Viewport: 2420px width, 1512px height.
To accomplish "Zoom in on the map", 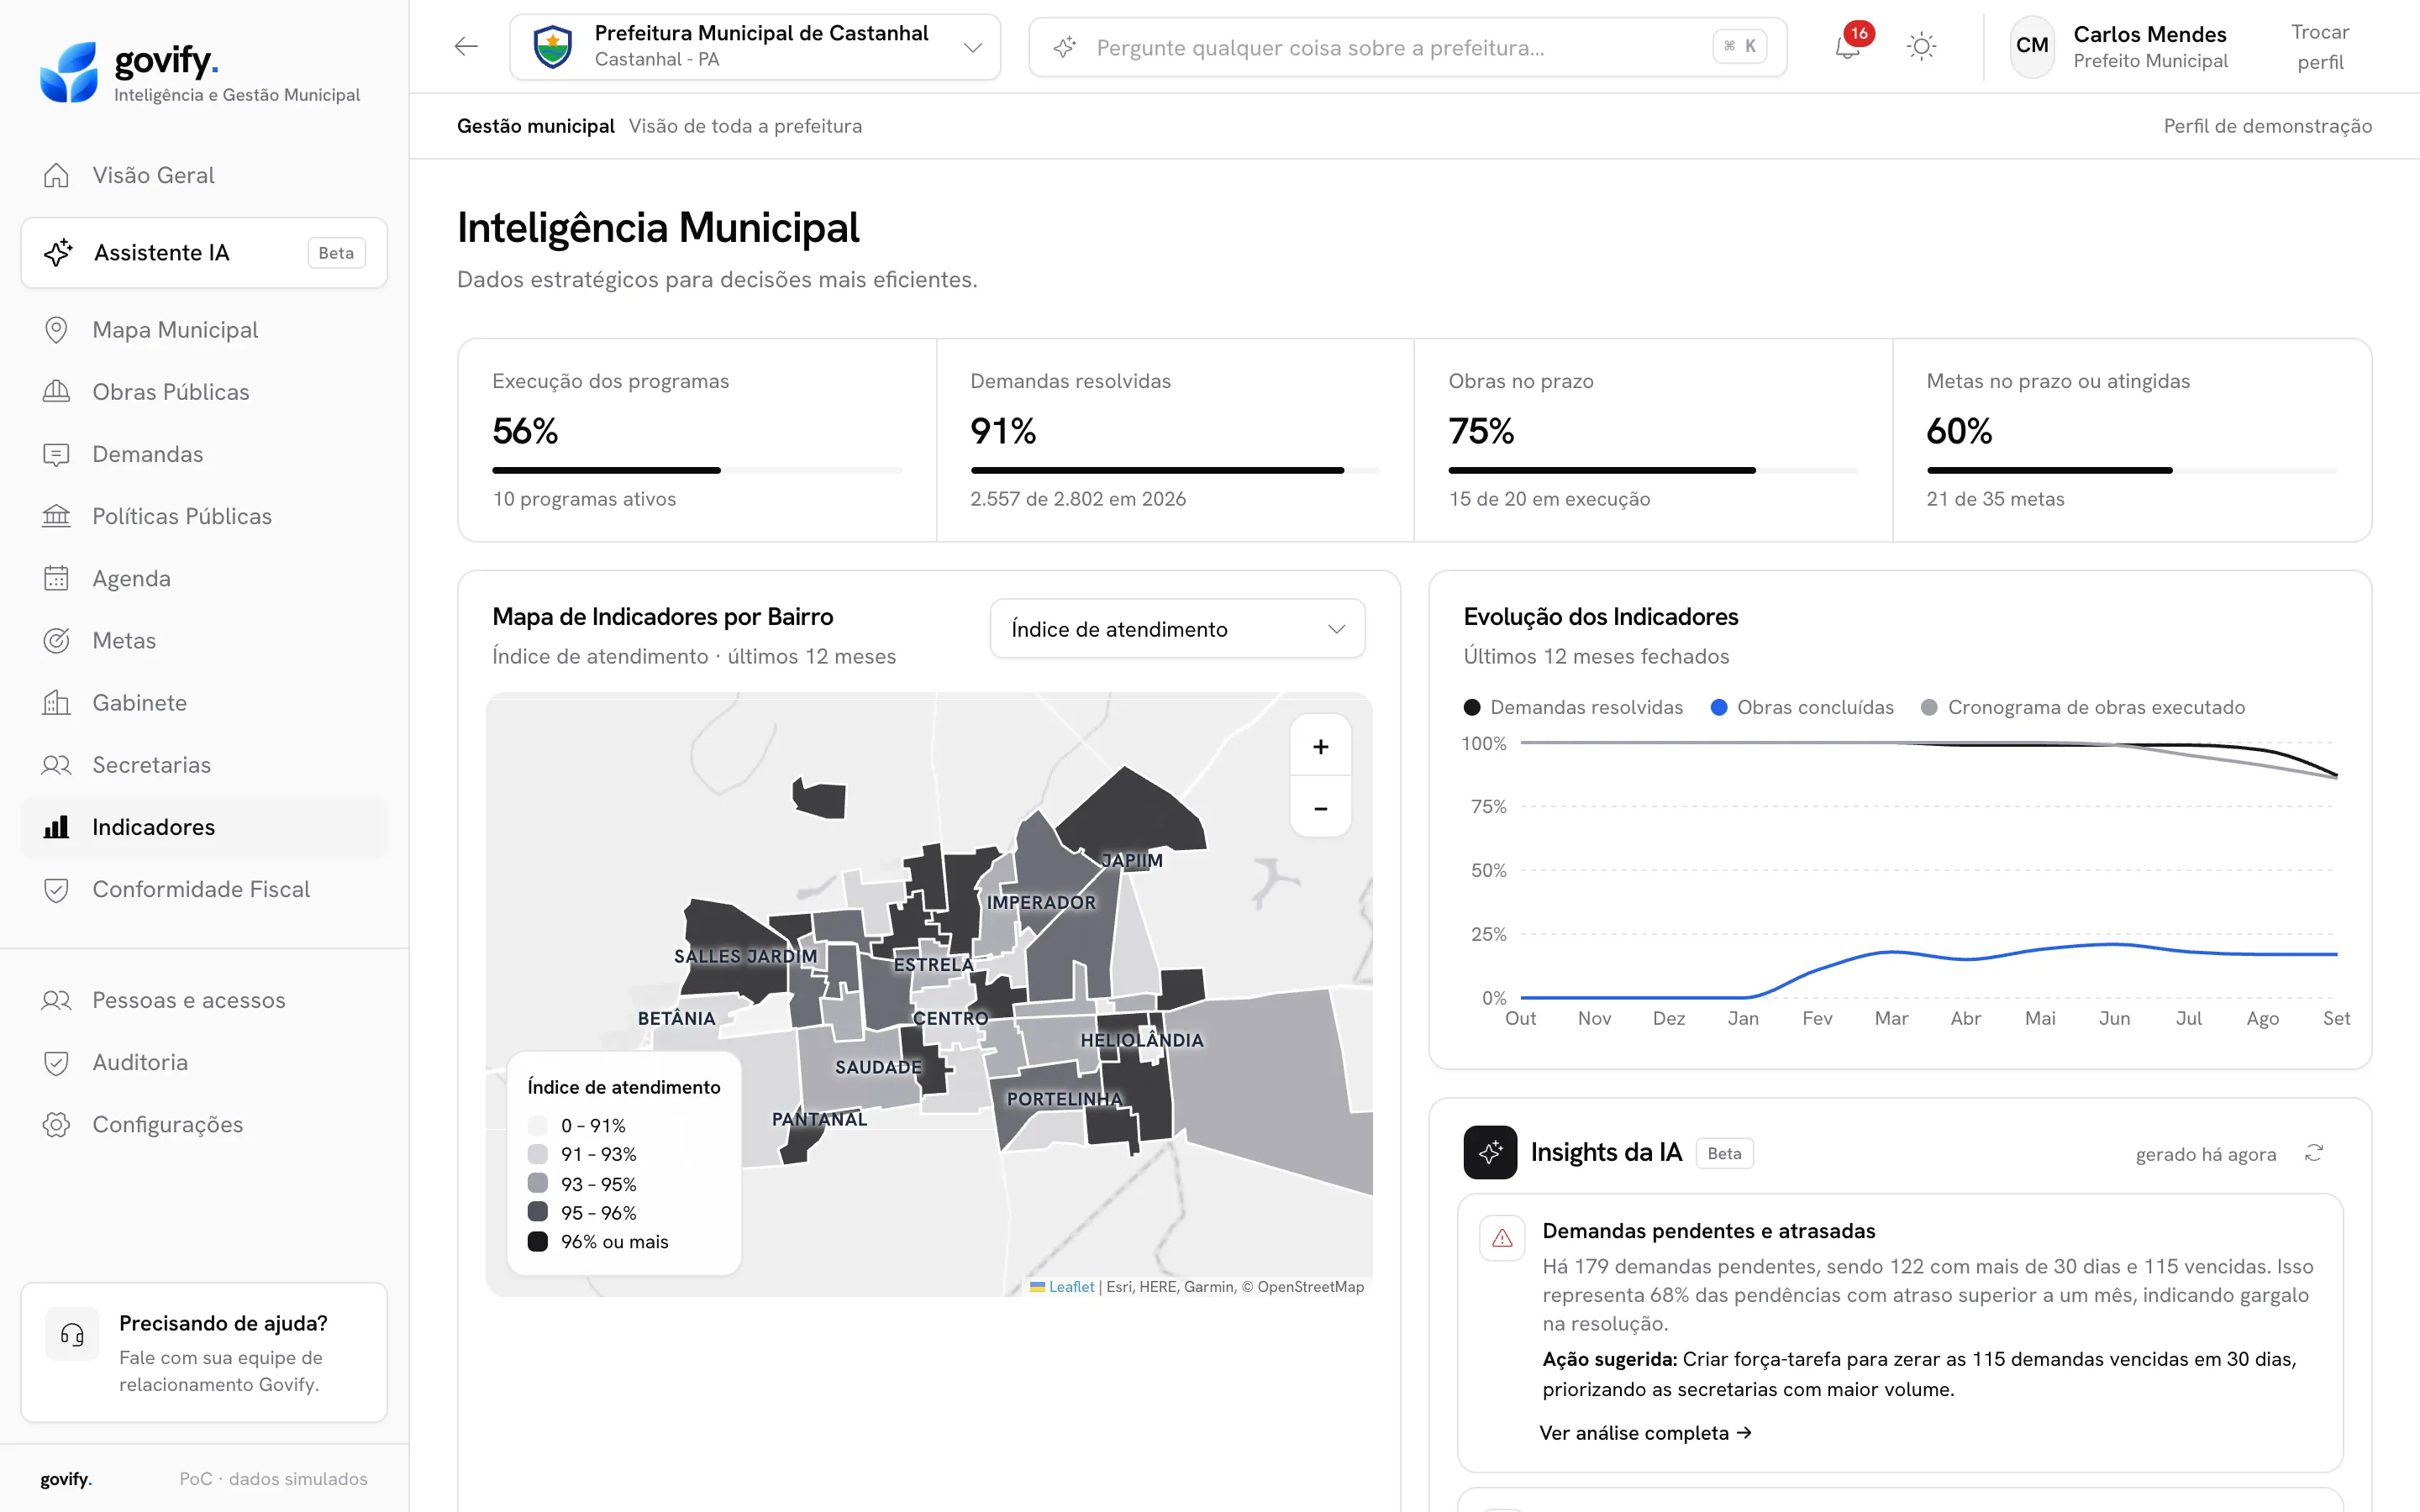I will click(1320, 747).
